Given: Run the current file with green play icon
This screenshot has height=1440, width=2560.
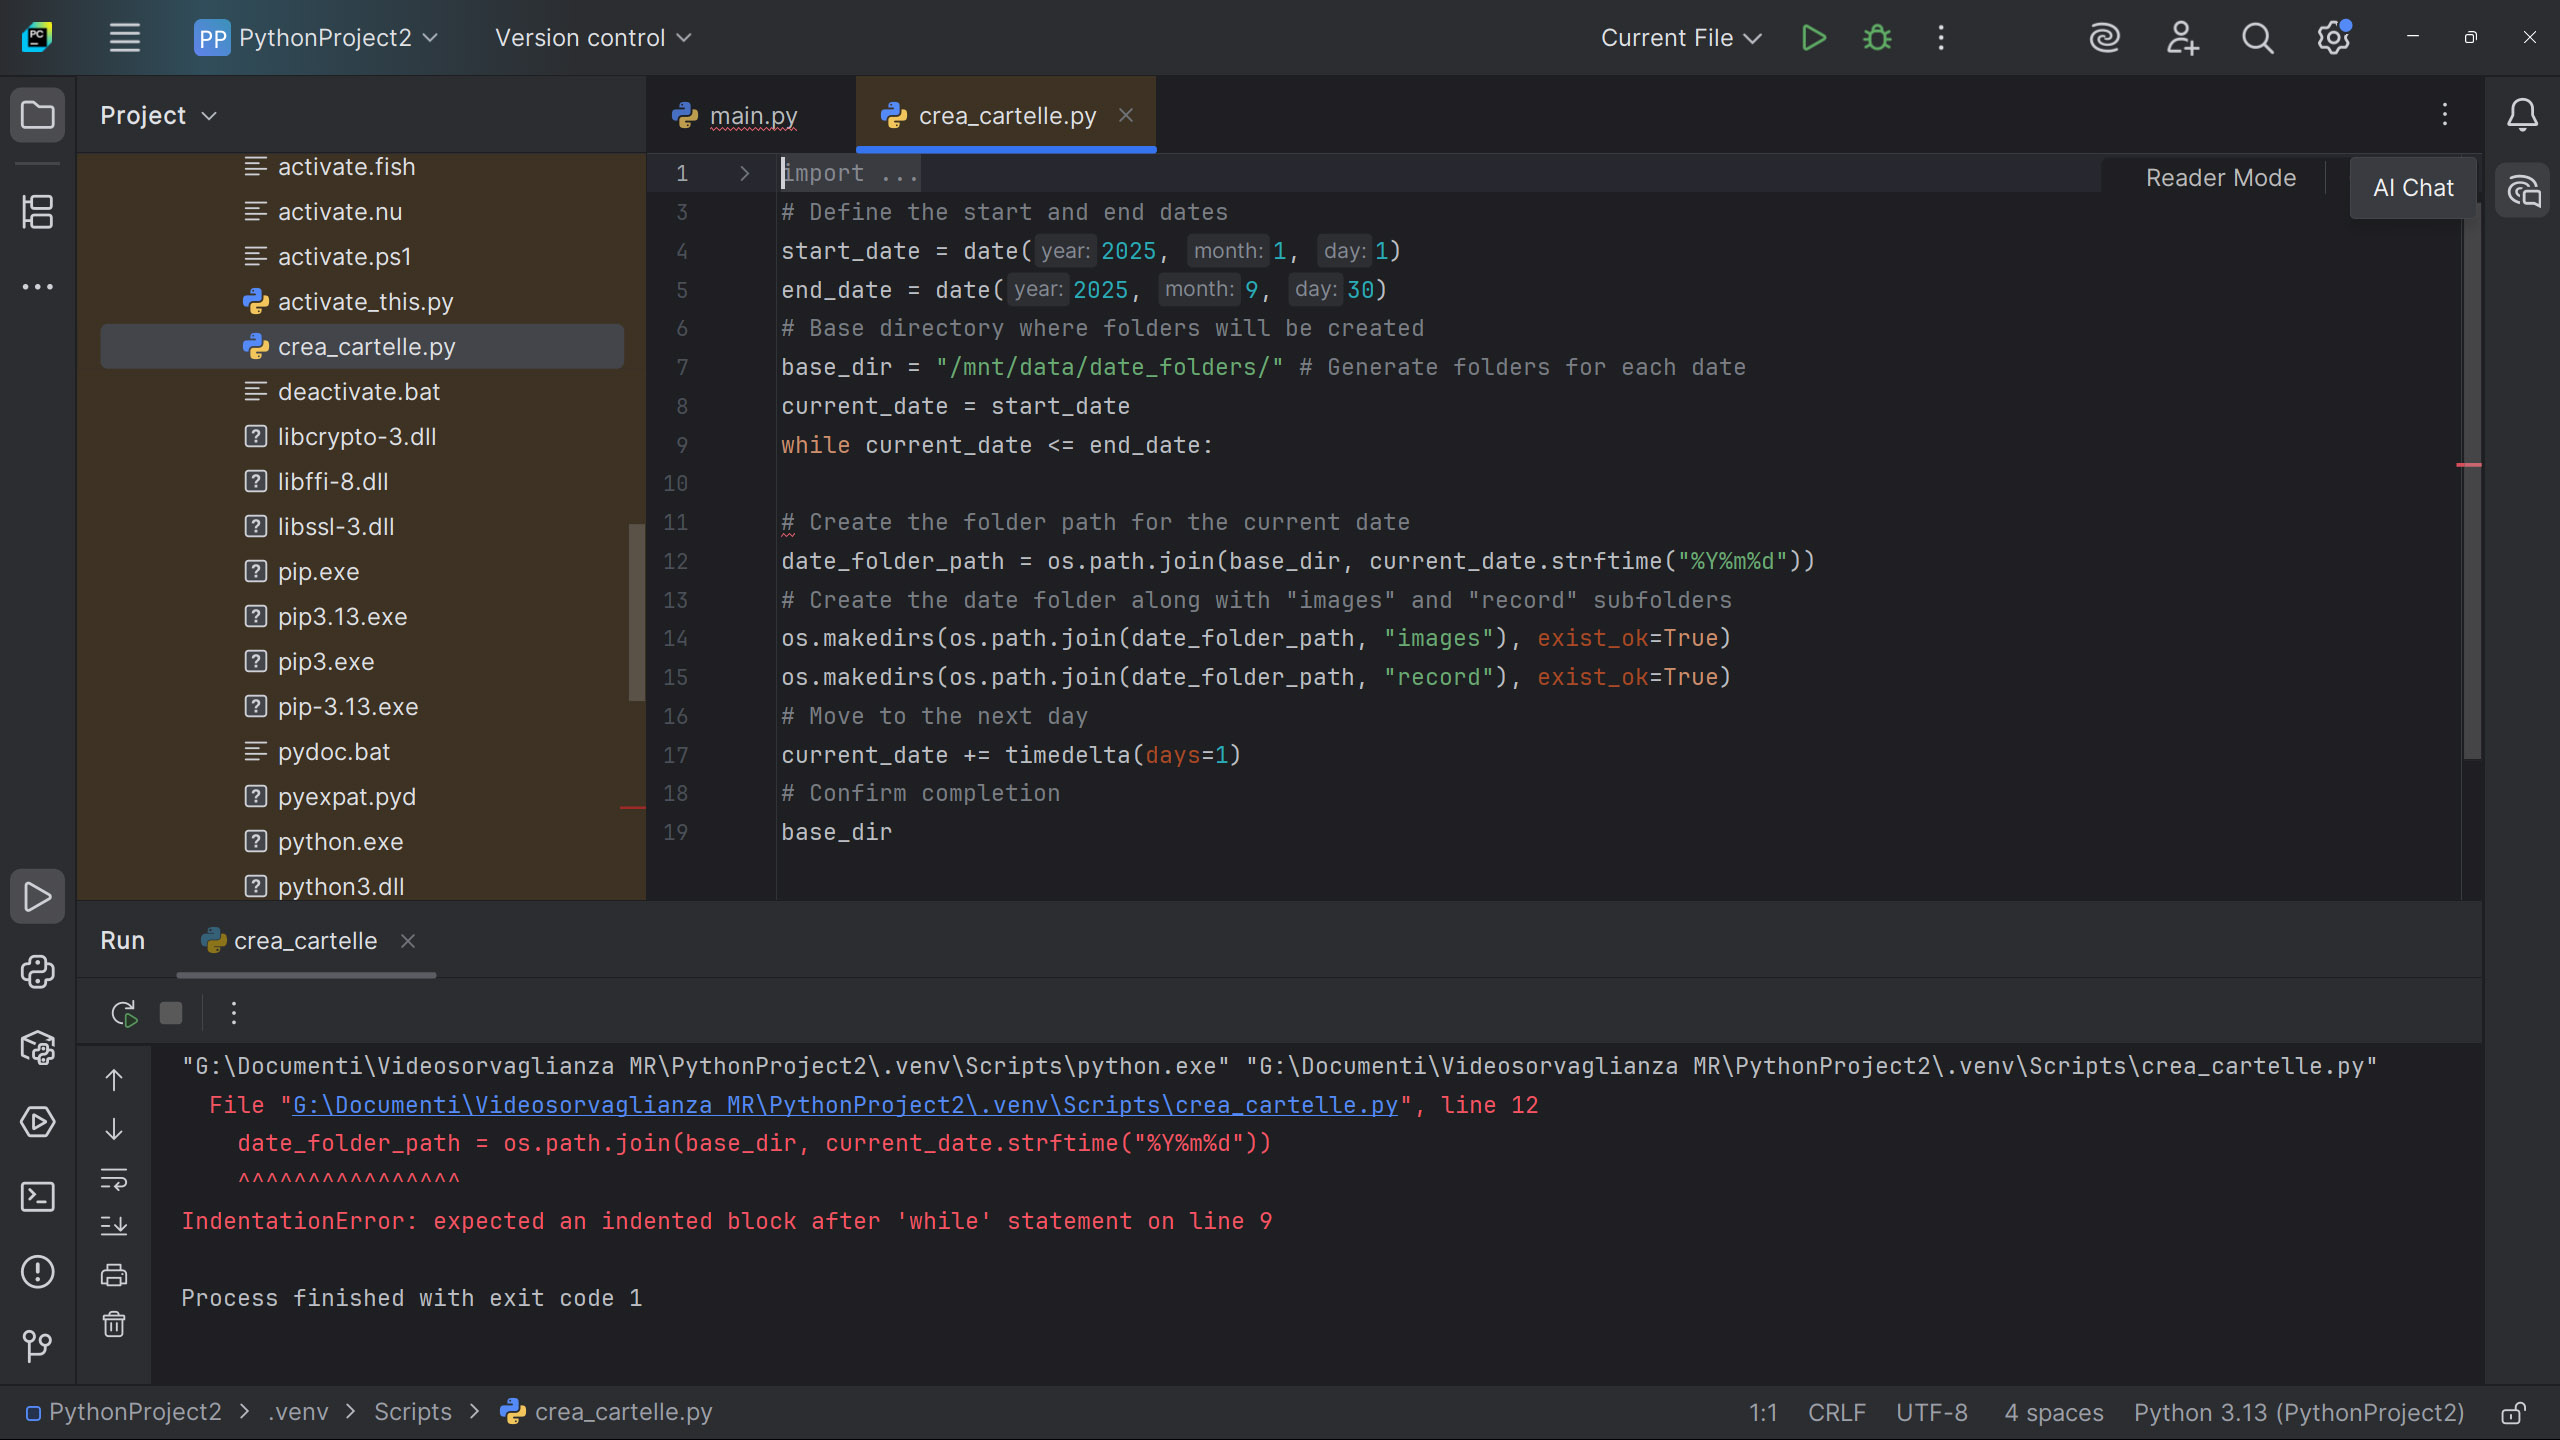Looking at the screenshot, I should [1813, 38].
